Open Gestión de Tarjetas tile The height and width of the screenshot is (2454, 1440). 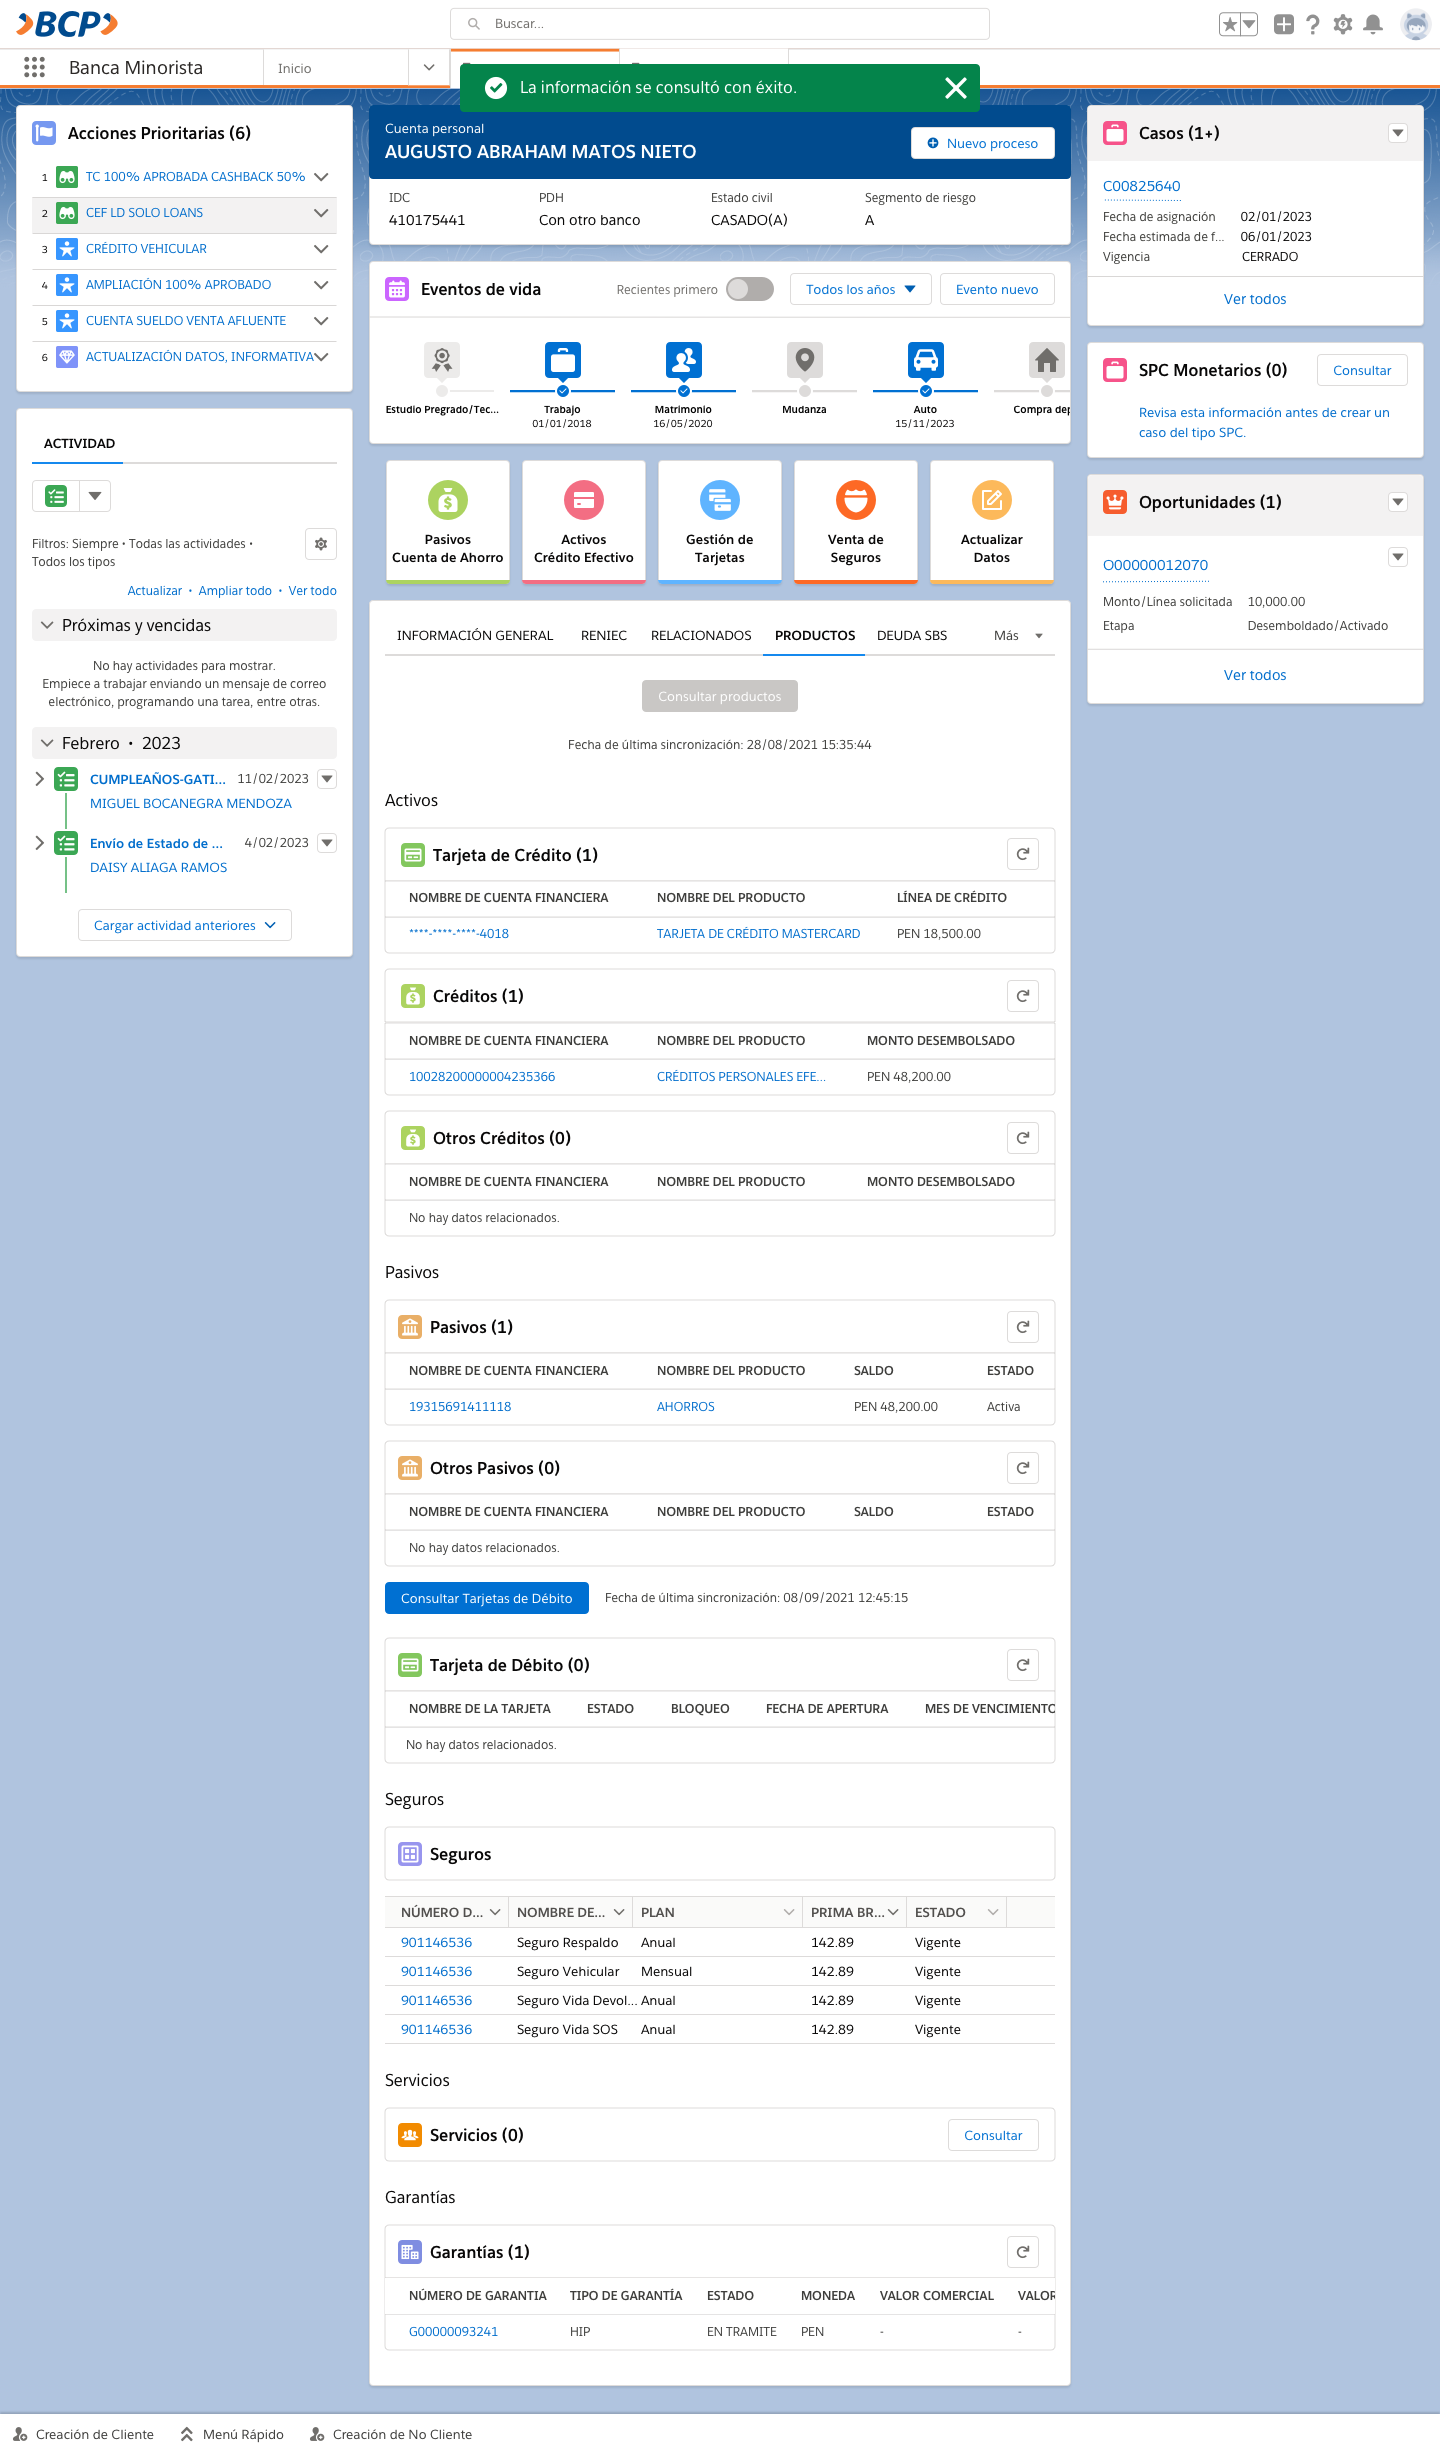coord(720,521)
